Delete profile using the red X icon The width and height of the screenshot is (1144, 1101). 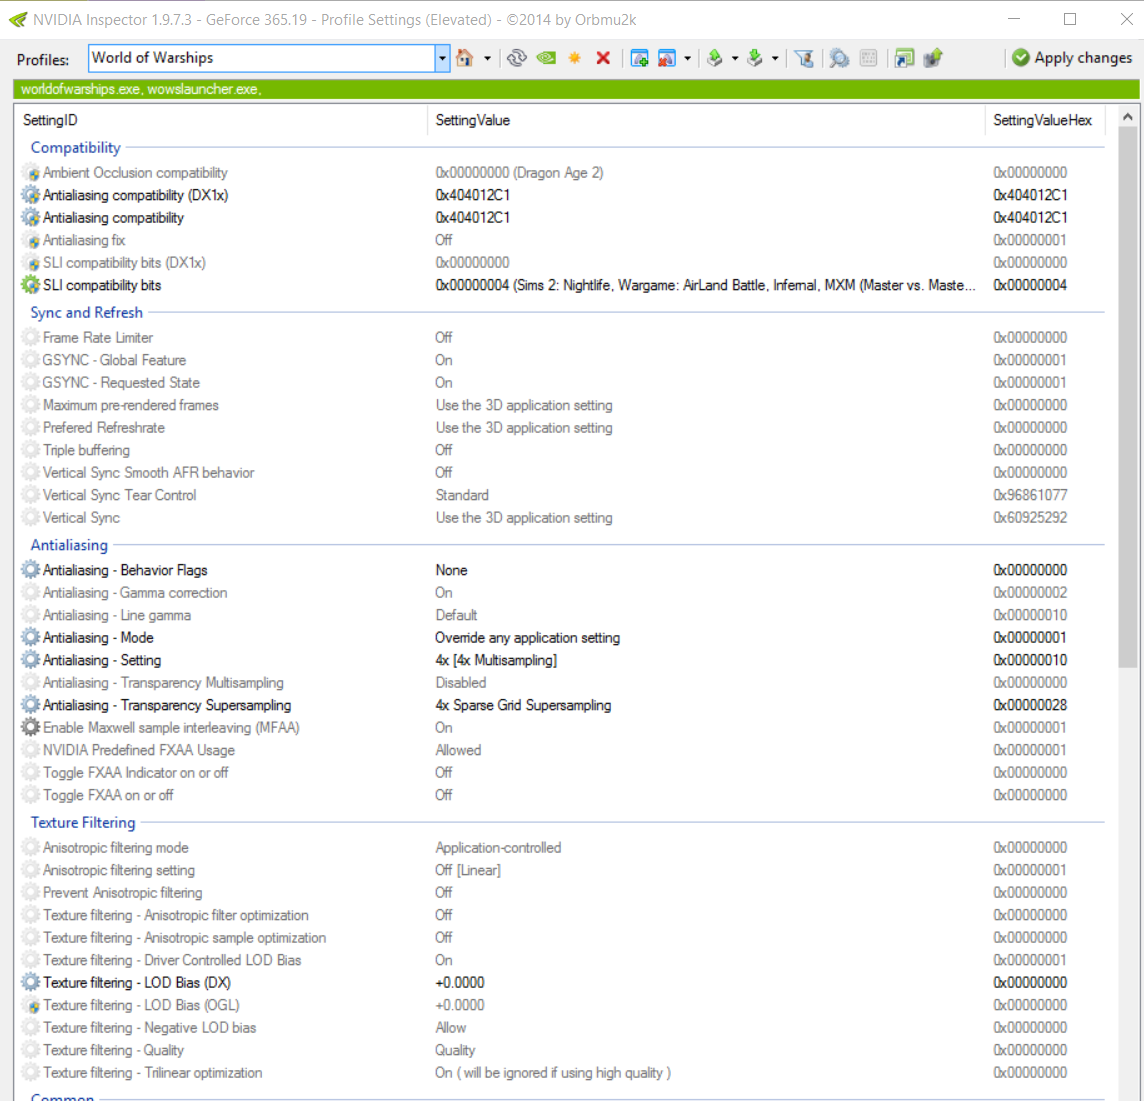point(603,58)
